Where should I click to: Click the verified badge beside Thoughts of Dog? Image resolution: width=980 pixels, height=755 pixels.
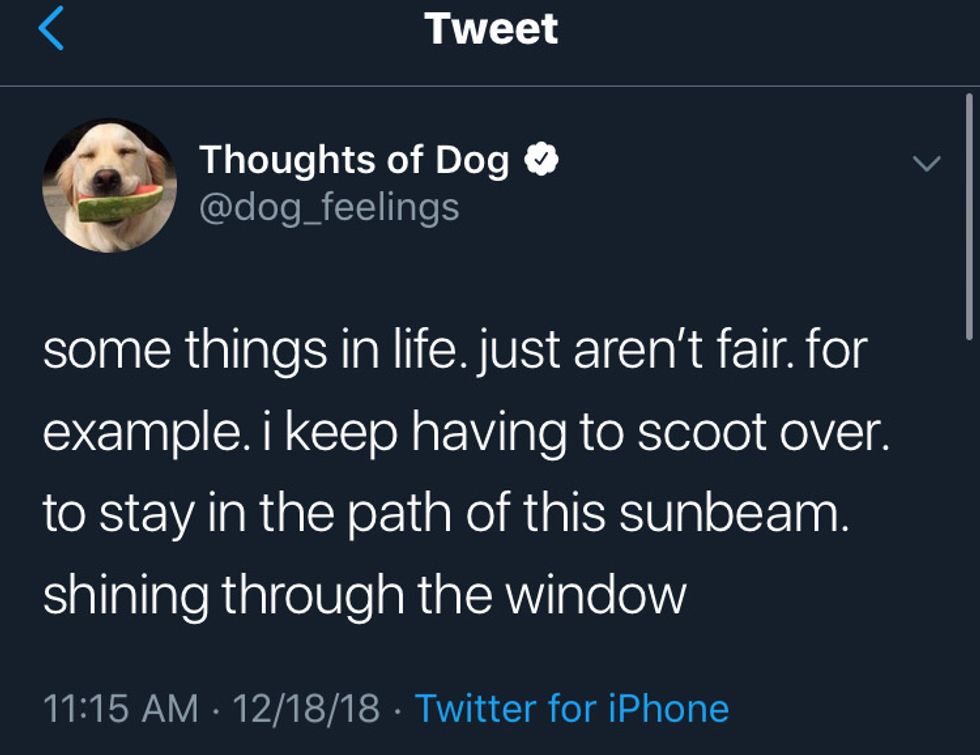[x=542, y=160]
